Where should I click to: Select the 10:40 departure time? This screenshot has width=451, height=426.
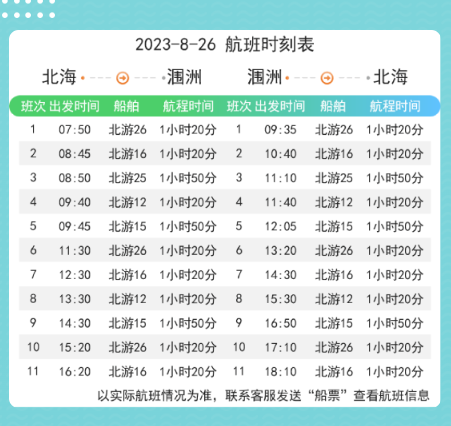click(x=280, y=154)
